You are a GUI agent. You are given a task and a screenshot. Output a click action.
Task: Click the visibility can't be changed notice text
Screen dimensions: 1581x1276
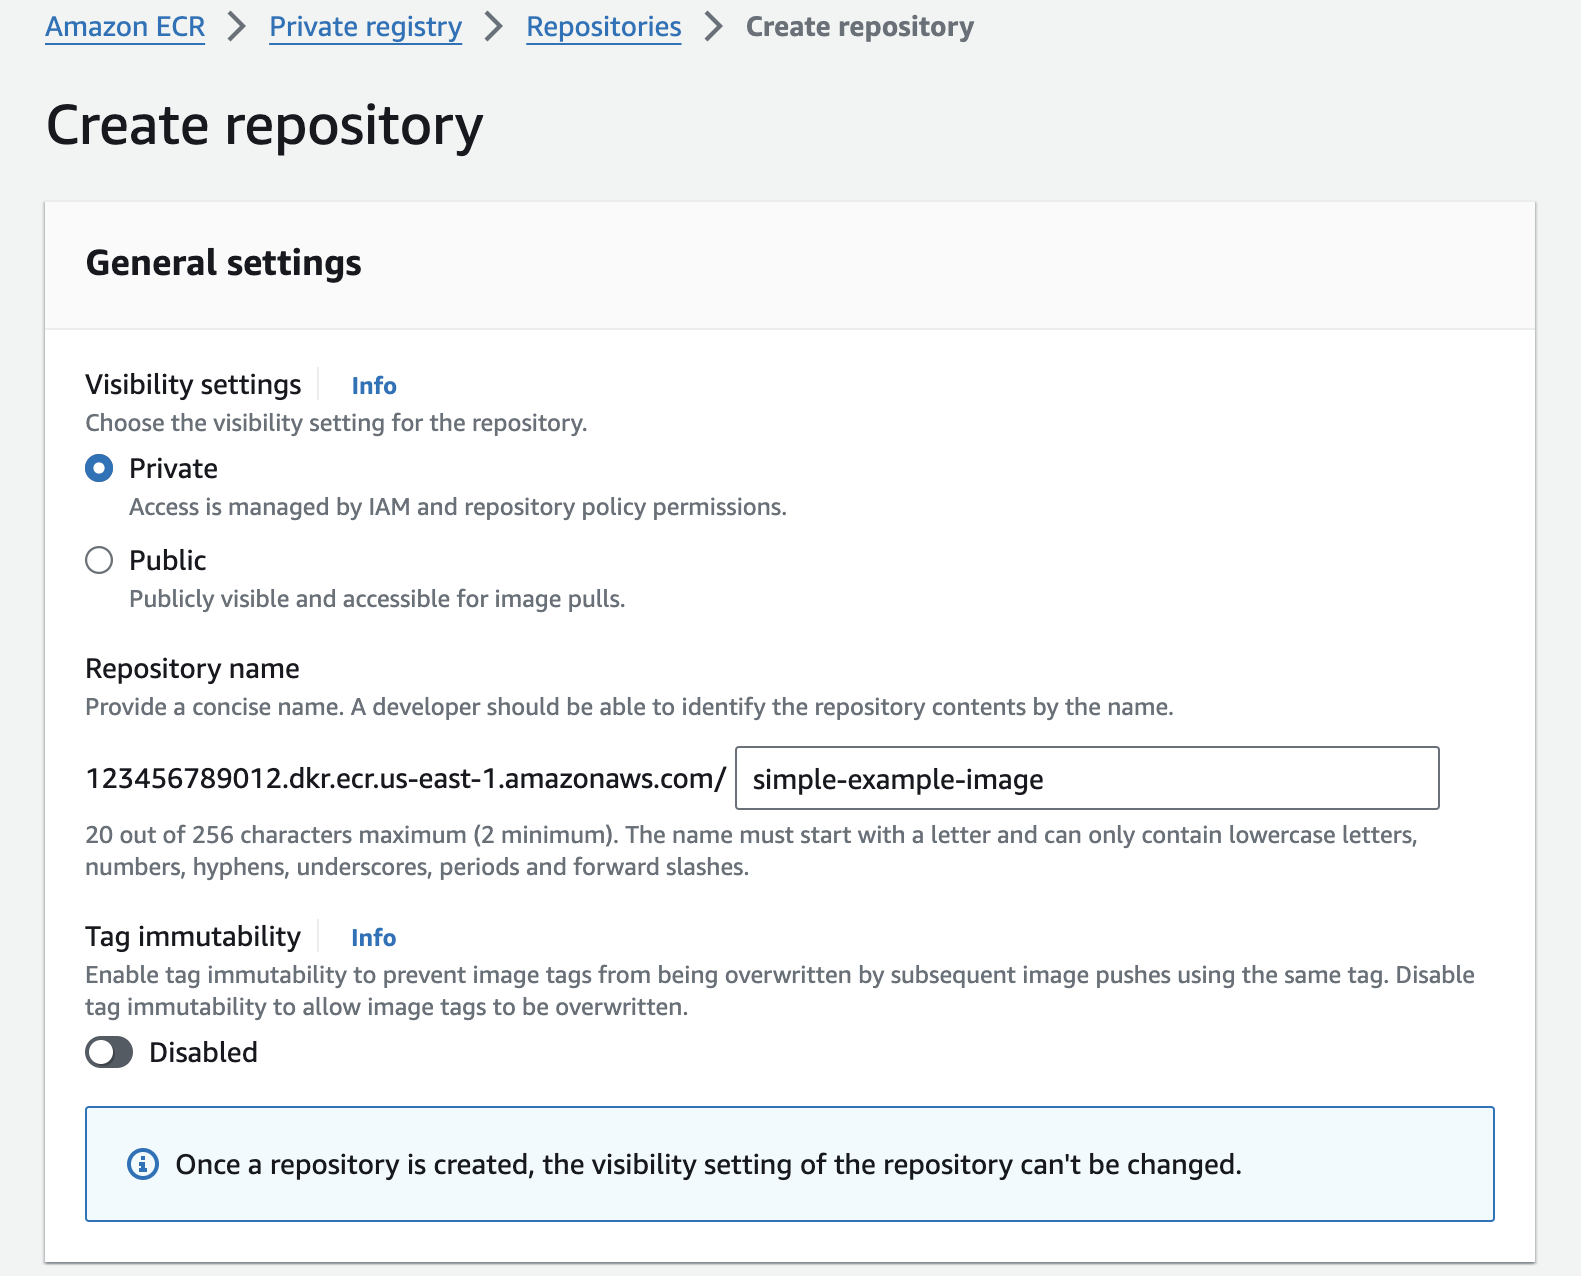coord(708,1164)
